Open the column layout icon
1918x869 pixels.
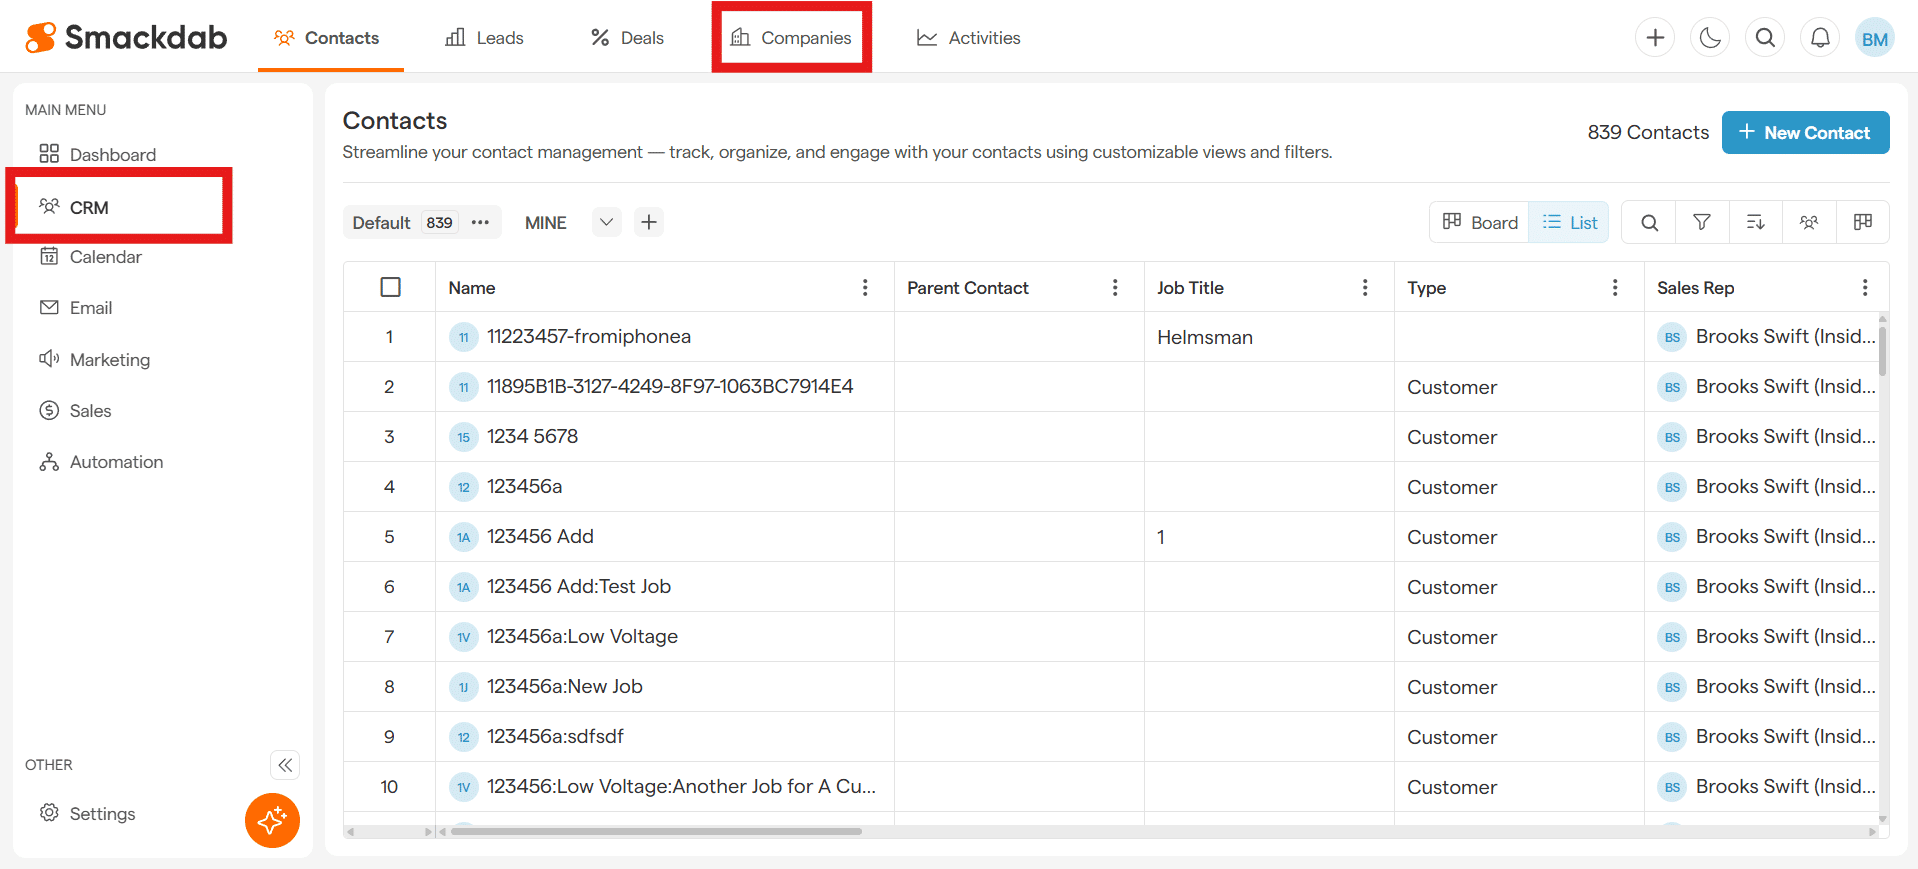pos(1862,222)
